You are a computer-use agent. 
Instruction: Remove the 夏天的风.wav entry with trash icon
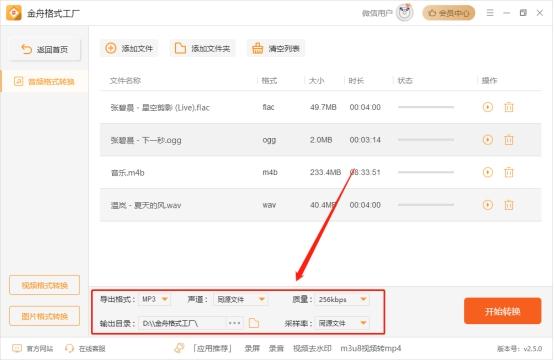[x=508, y=205]
